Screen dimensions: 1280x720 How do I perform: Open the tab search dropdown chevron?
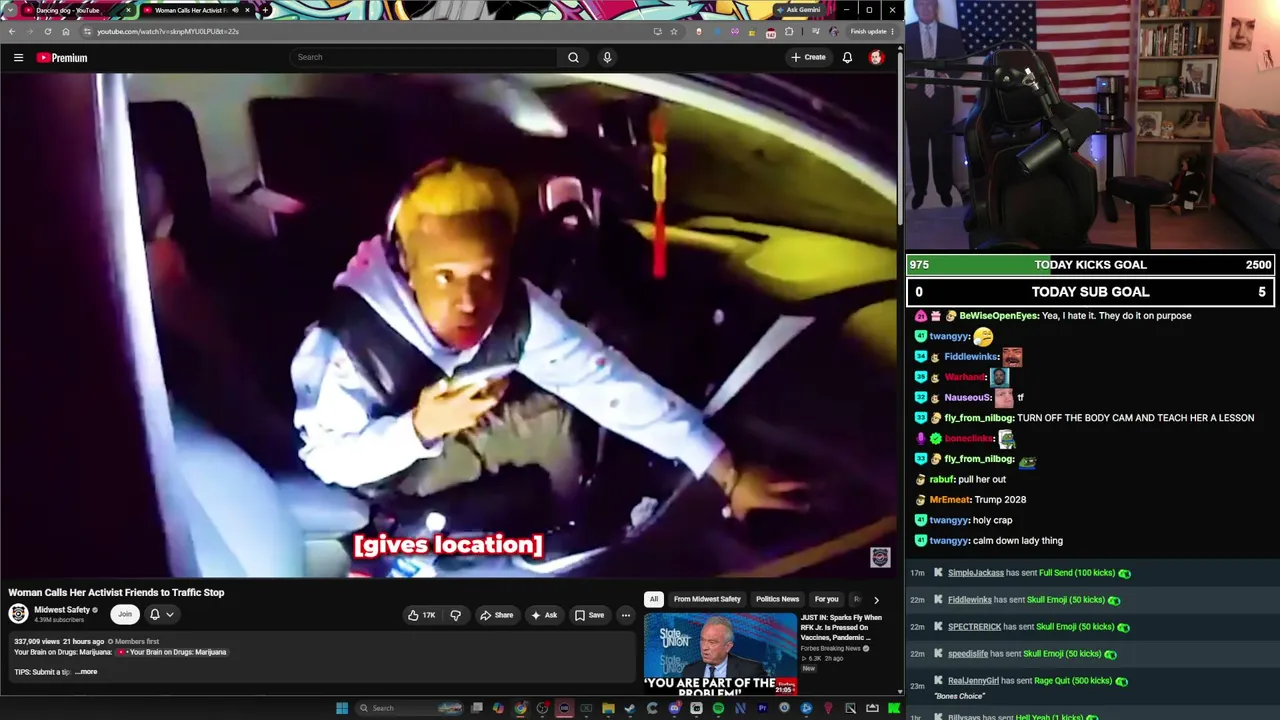tap(10, 10)
